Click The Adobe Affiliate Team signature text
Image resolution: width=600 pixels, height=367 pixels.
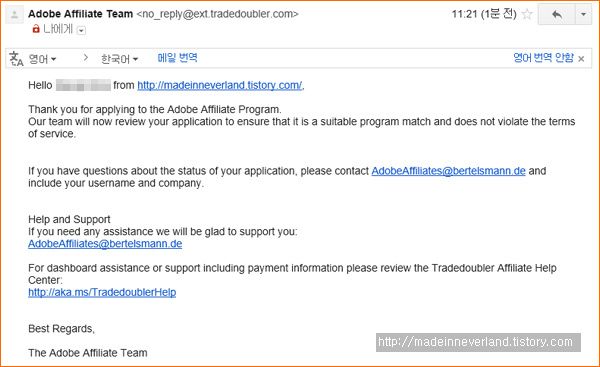88,353
